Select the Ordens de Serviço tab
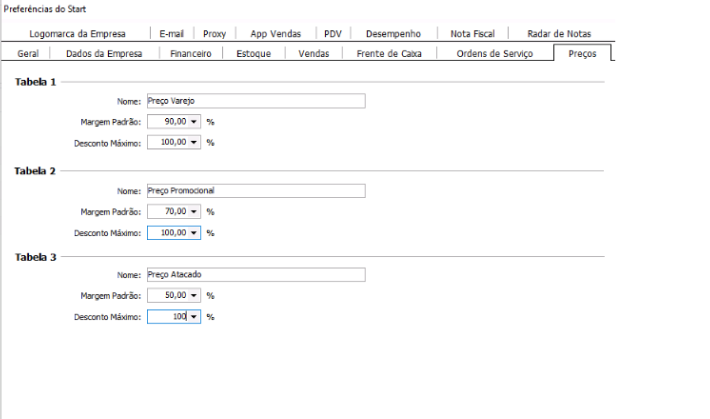This screenshot has height=419, width=710. pos(494,53)
